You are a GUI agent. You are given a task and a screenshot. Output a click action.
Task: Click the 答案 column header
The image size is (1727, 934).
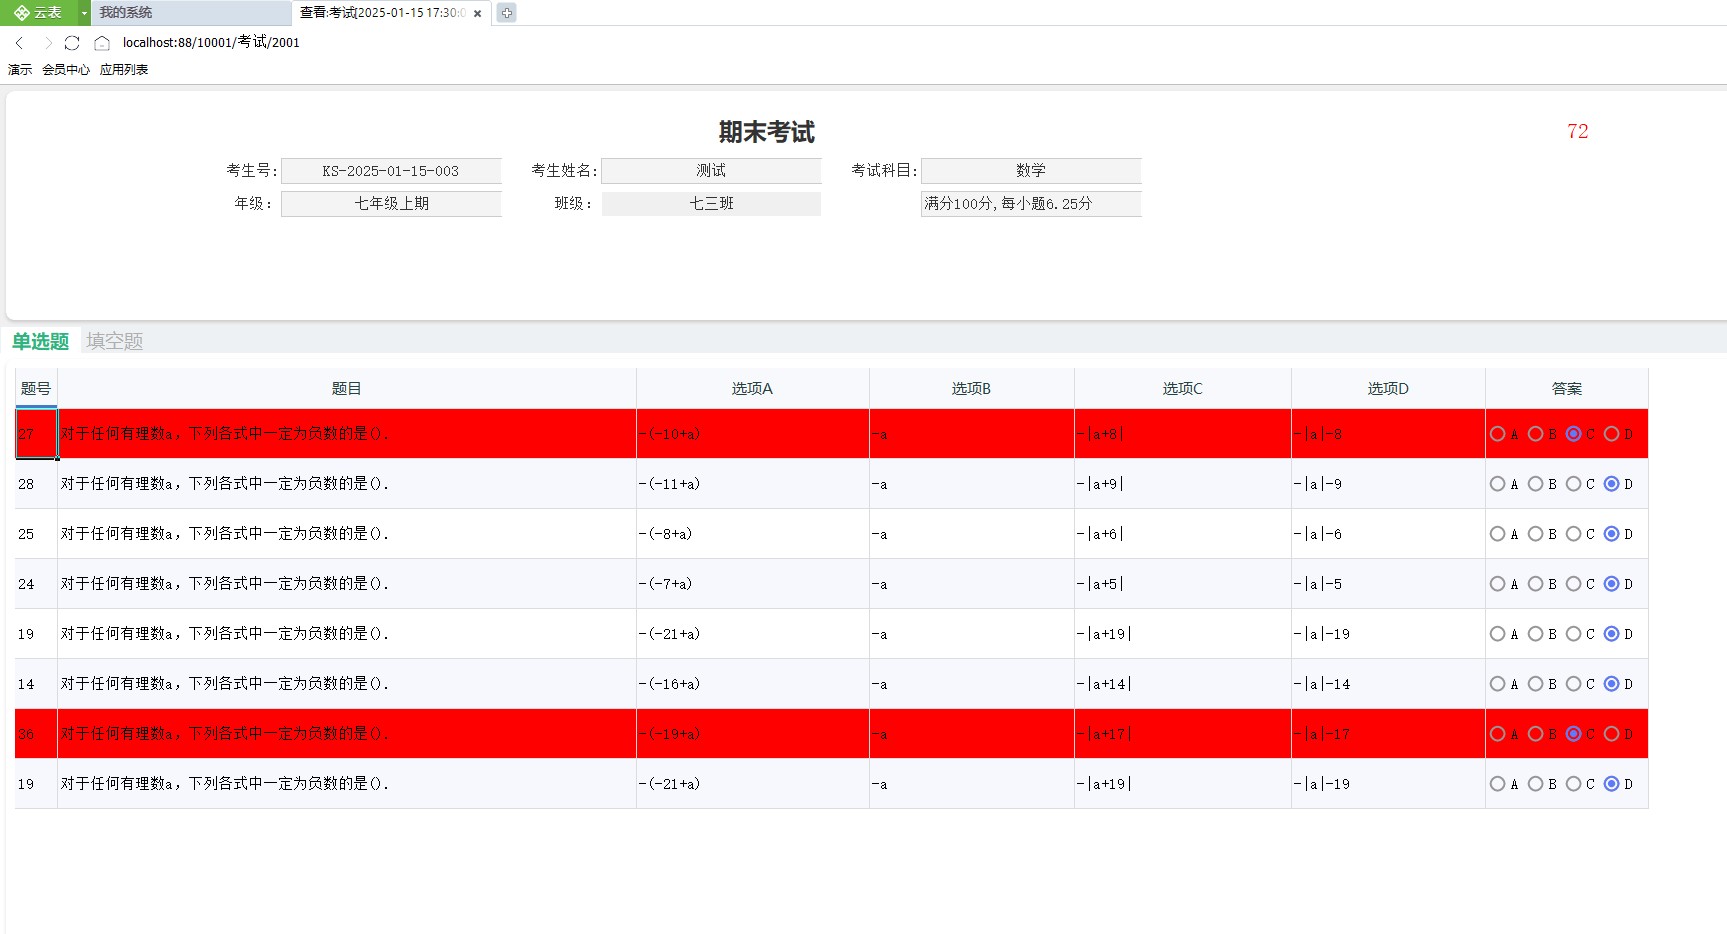click(1567, 389)
